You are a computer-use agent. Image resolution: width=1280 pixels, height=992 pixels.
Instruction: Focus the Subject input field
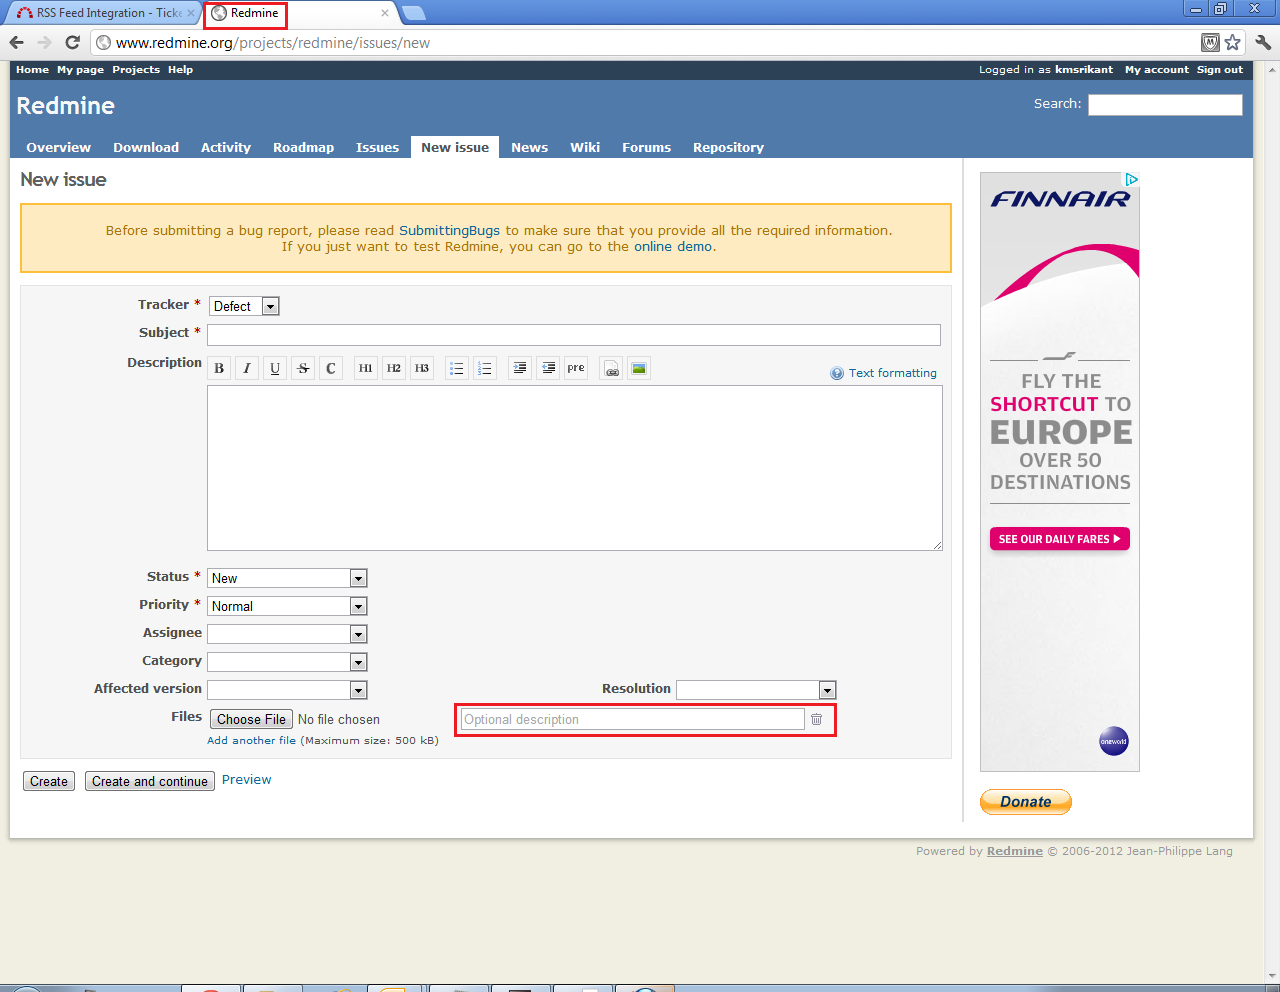574,335
